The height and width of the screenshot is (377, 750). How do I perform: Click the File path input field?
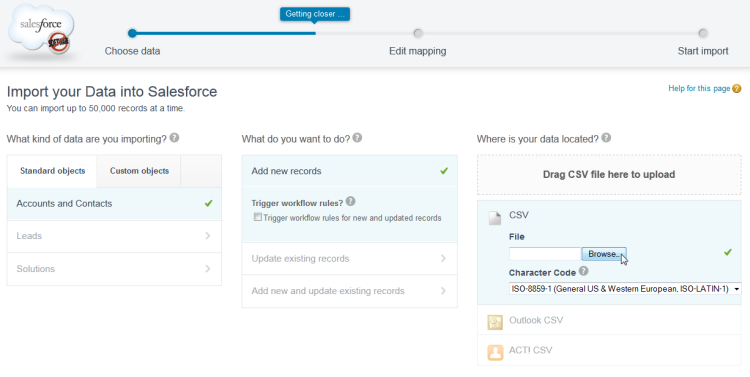pyautogui.click(x=545, y=254)
